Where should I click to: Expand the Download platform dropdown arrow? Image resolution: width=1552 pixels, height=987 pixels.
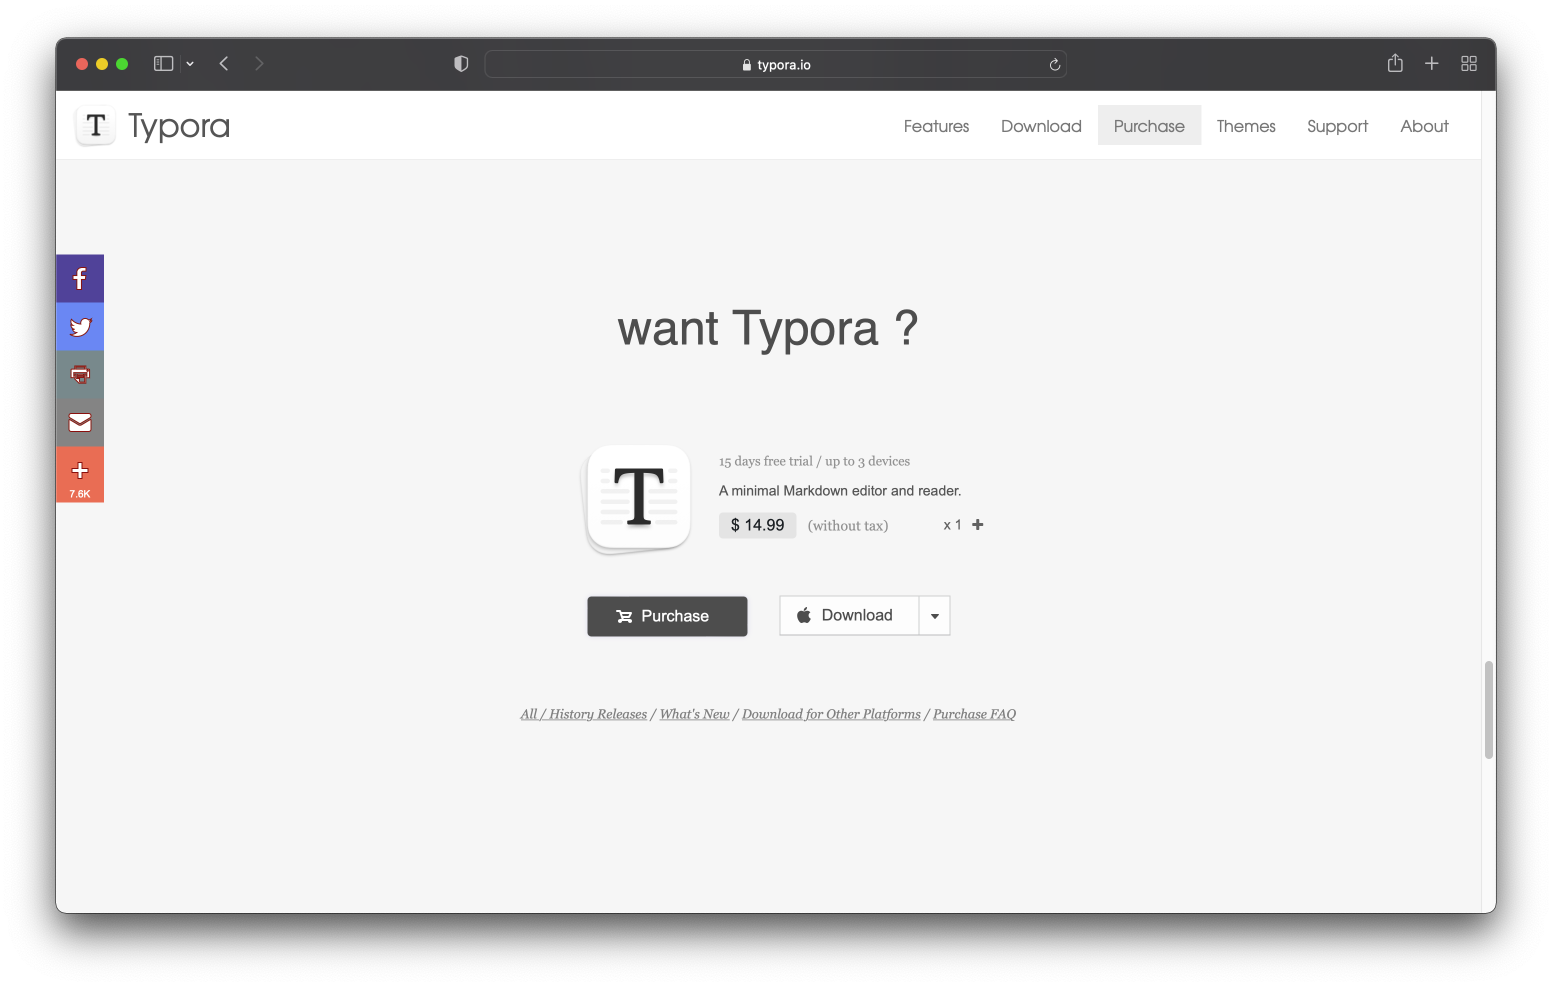[935, 616]
